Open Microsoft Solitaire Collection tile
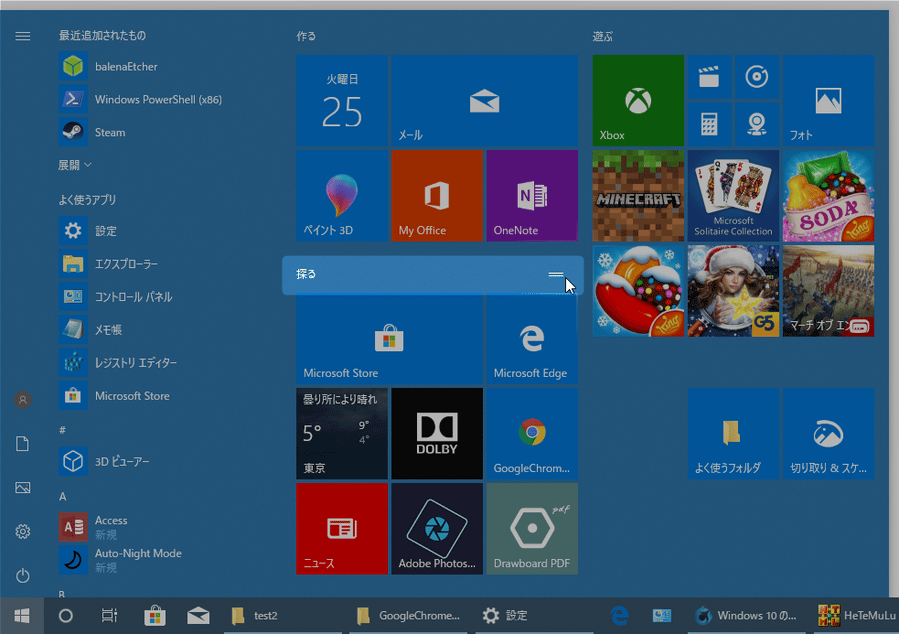This screenshot has width=899, height=634. pyautogui.click(x=733, y=196)
